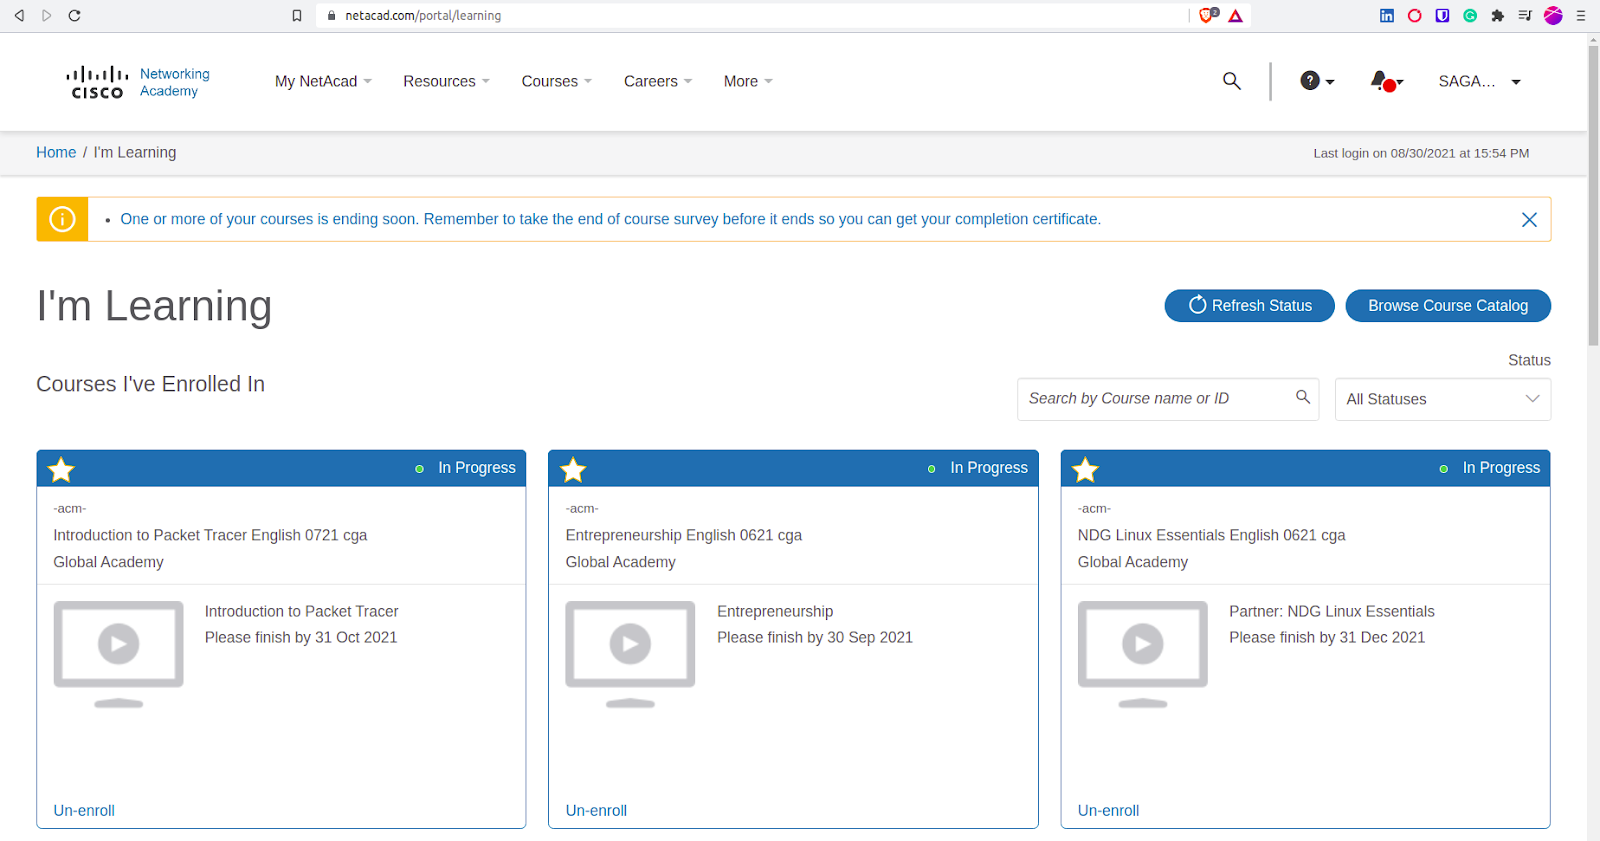
Task: Open the All Statuses dropdown
Action: (x=1443, y=399)
